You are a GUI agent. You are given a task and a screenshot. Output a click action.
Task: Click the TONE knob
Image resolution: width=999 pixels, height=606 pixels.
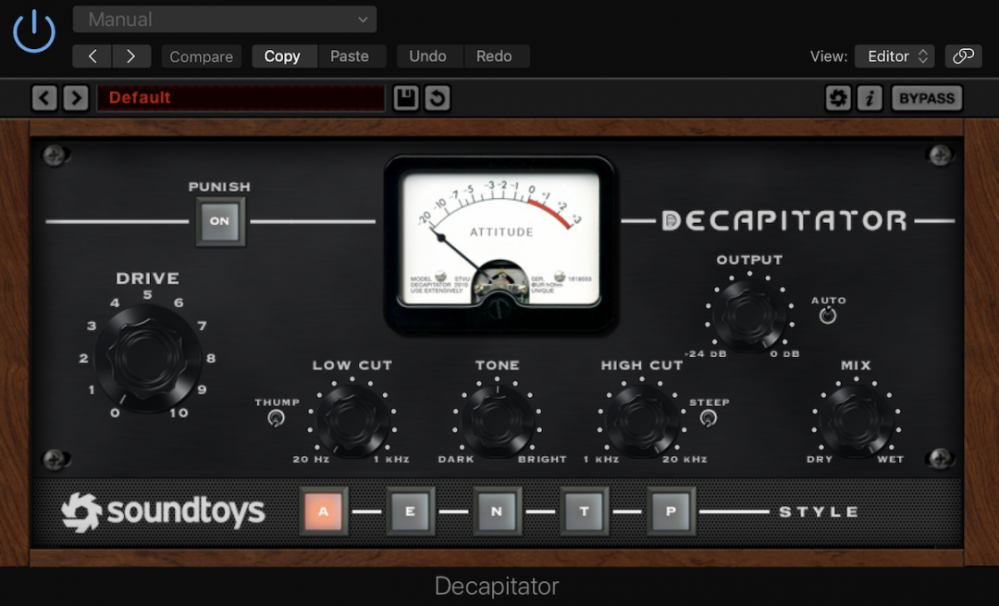497,419
